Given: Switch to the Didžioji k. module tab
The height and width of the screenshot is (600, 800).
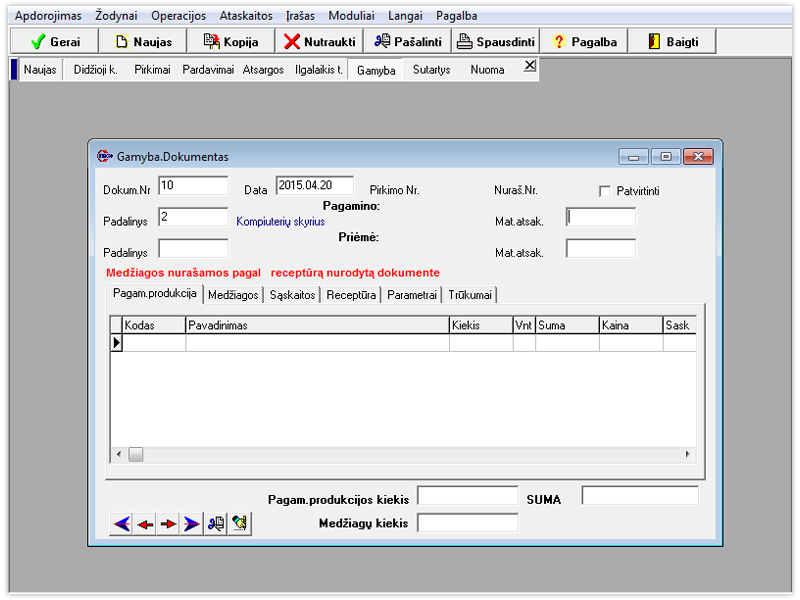Looking at the screenshot, I should (x=95, y=70).
